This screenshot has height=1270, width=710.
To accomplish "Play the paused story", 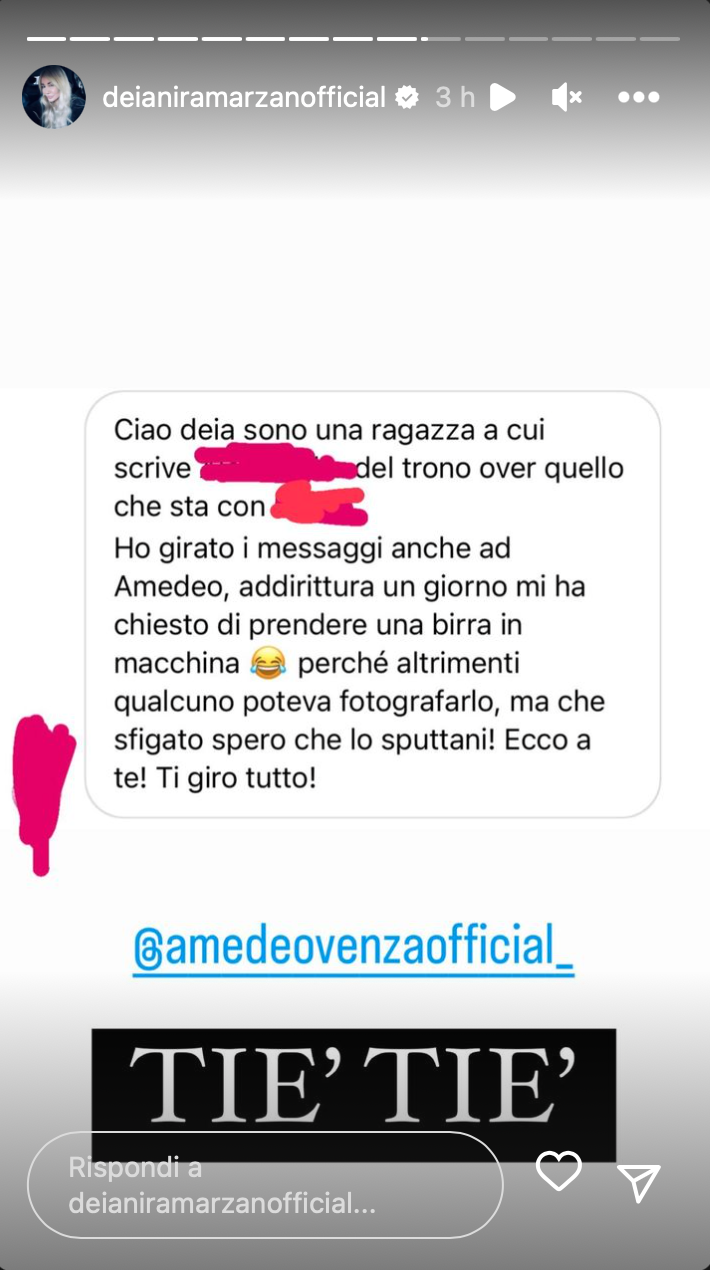I will 503,97.
